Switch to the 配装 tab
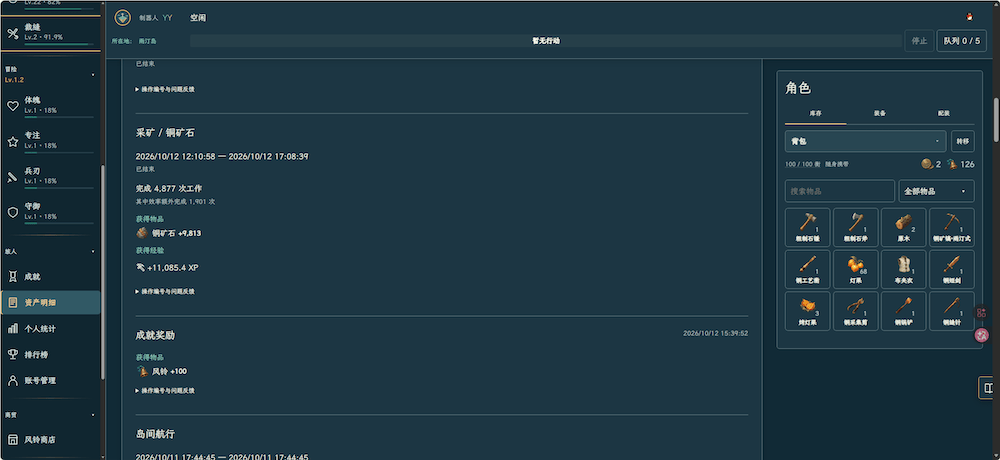1000x460 pixels. click(943, 113)
